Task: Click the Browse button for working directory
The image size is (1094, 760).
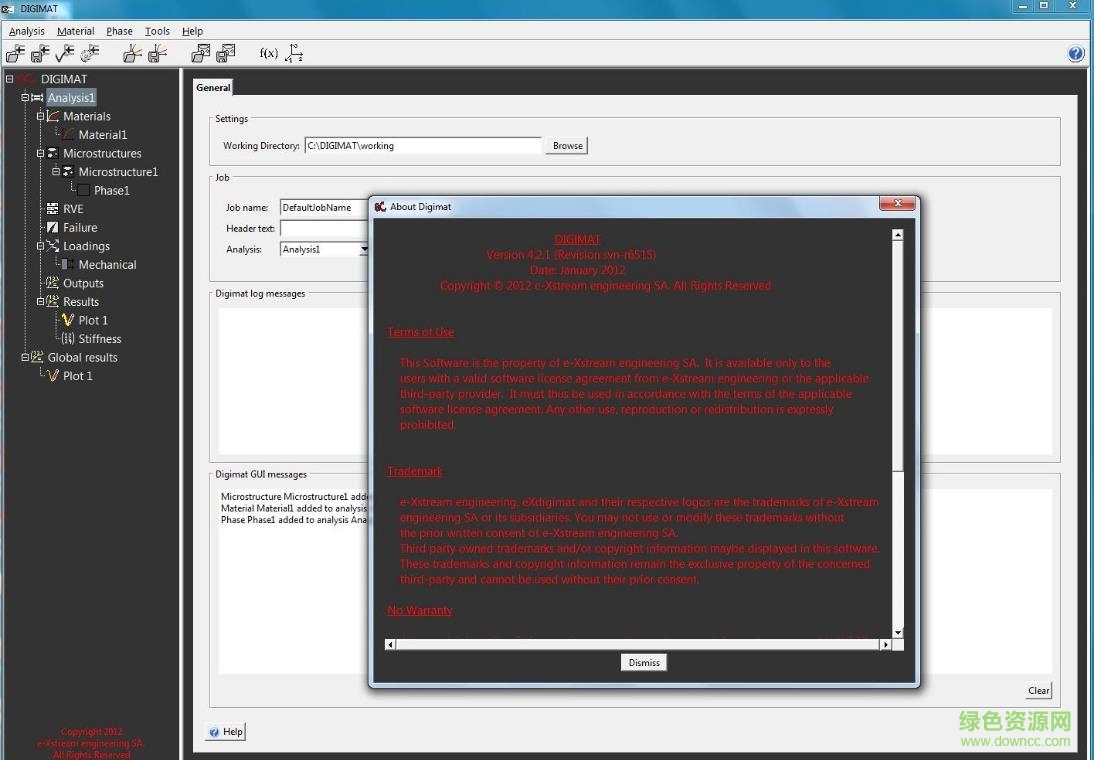Action: coord(567,145)
